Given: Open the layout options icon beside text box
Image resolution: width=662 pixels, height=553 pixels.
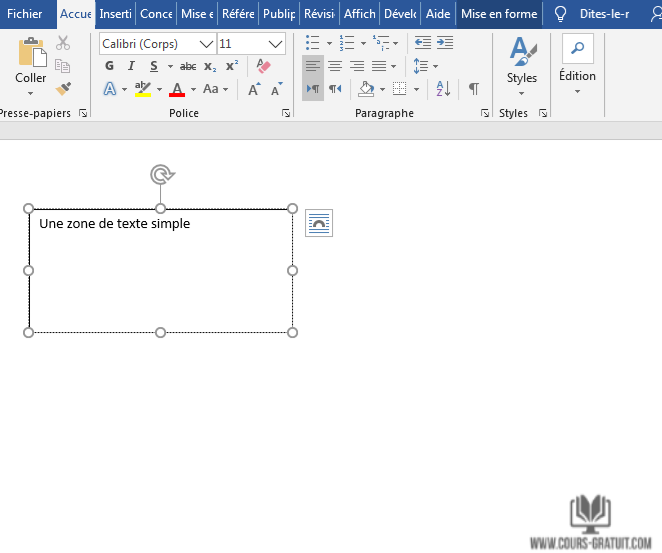Looking at the screenshot, I should 318,224.
